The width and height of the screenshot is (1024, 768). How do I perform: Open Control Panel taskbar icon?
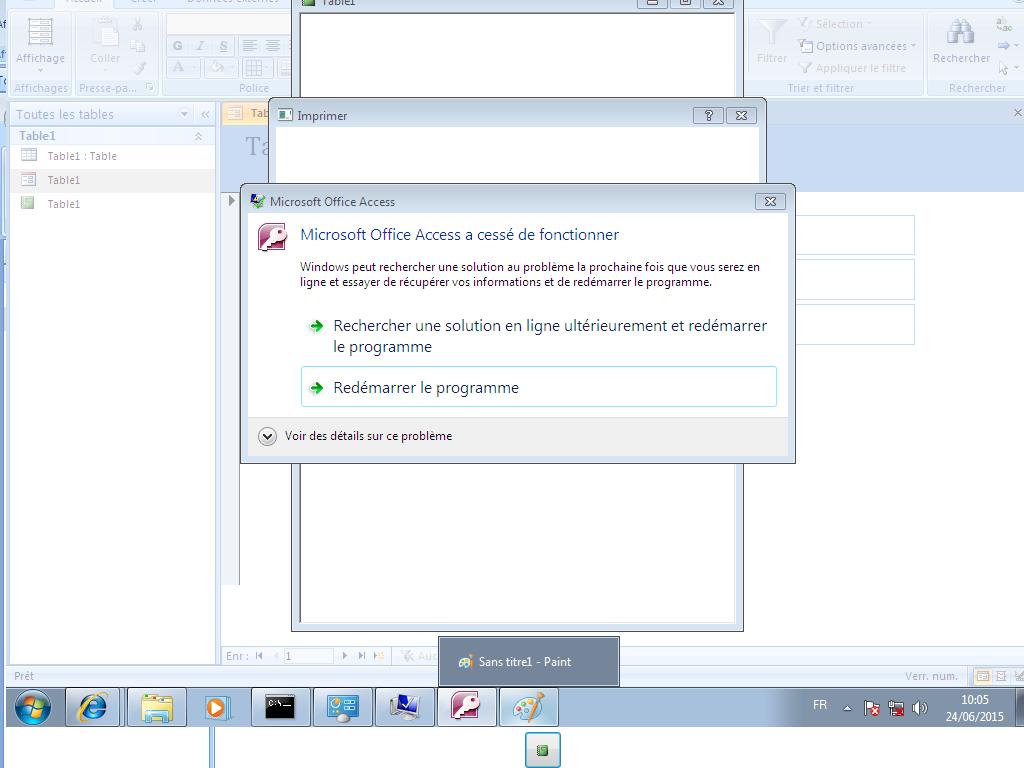pyautogui.click(x=343, y=707)
